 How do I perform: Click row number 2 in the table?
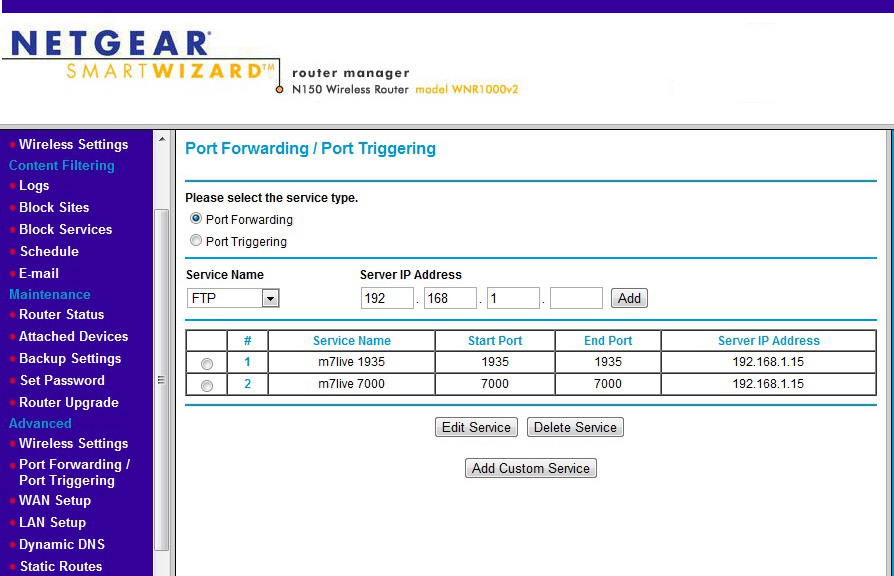pyautogui.click(x=247, y=384)
